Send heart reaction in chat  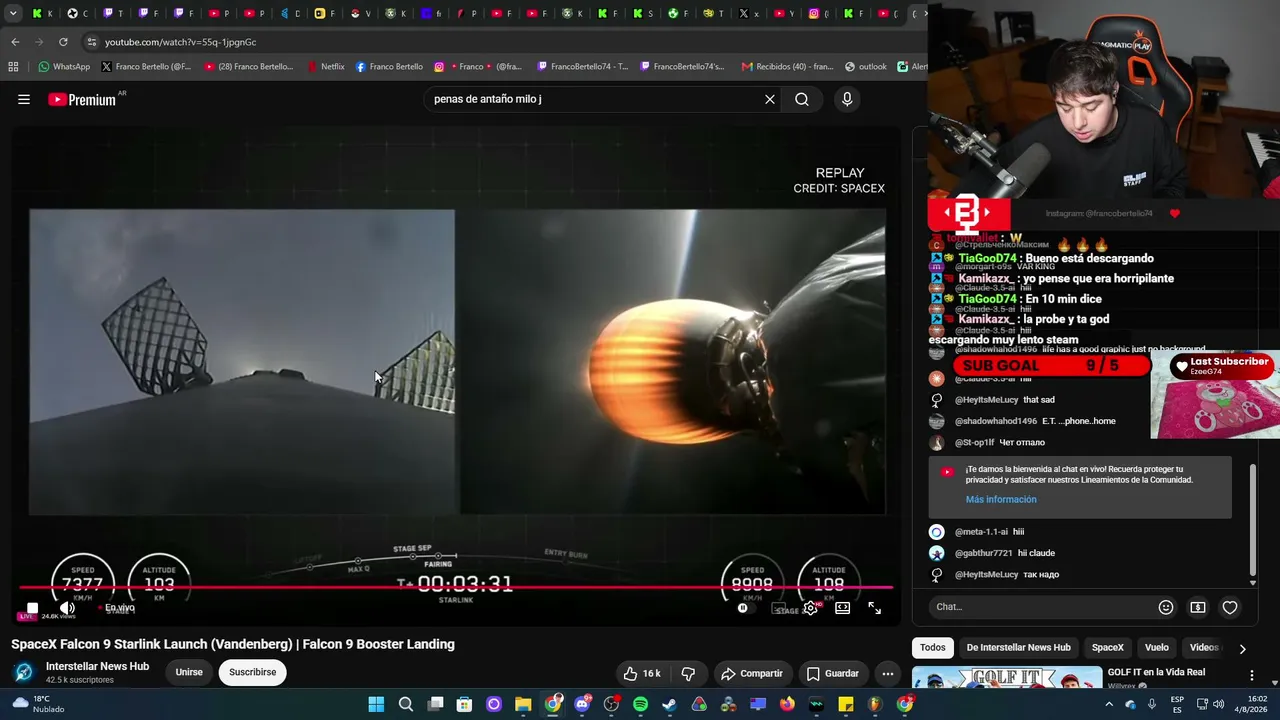pyautogui.click(x=1230, y=607)
